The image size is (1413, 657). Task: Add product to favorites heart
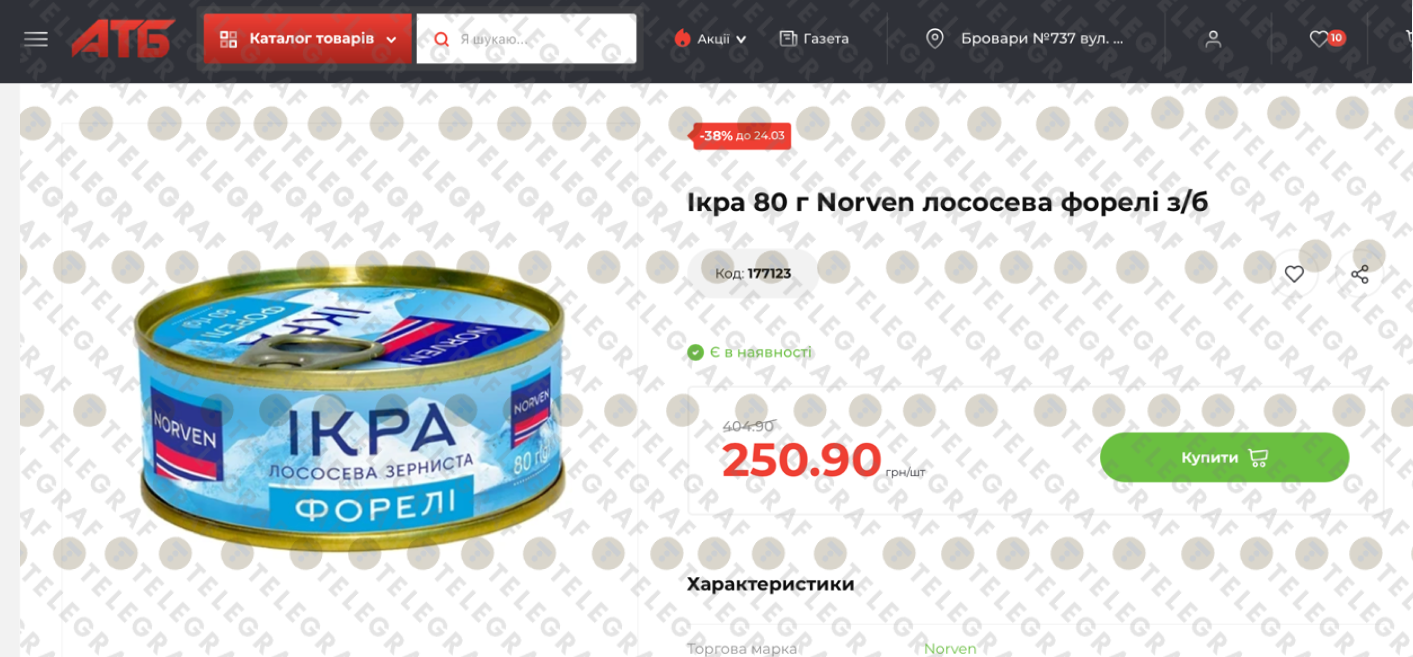click(x=1294, y=274)
